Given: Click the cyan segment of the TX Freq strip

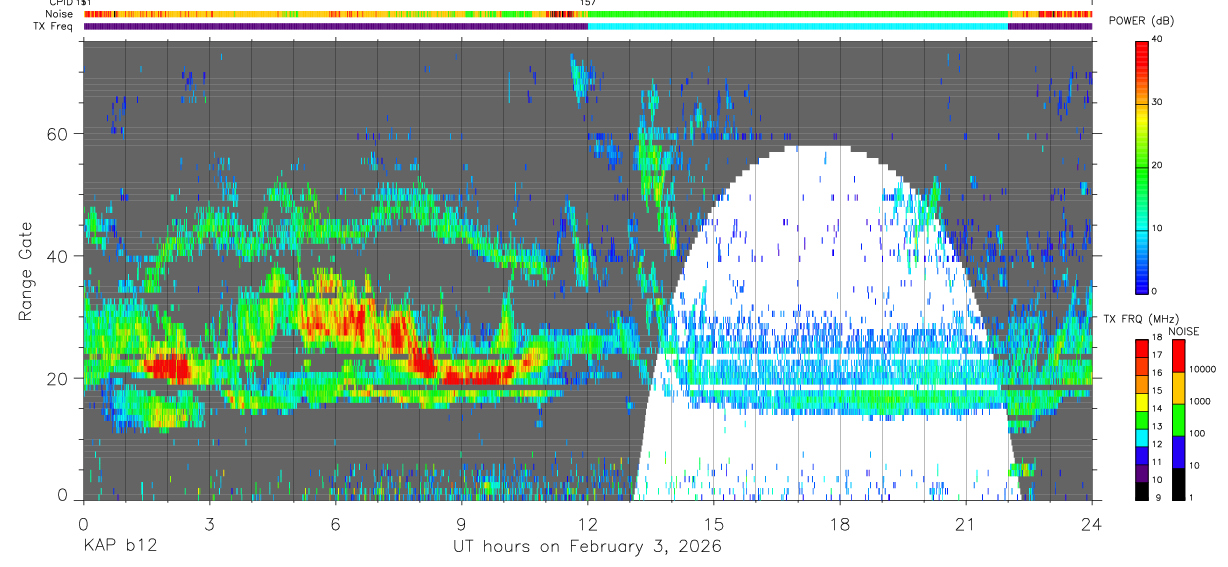Looking at the screenshot, I should click(798, 26).
